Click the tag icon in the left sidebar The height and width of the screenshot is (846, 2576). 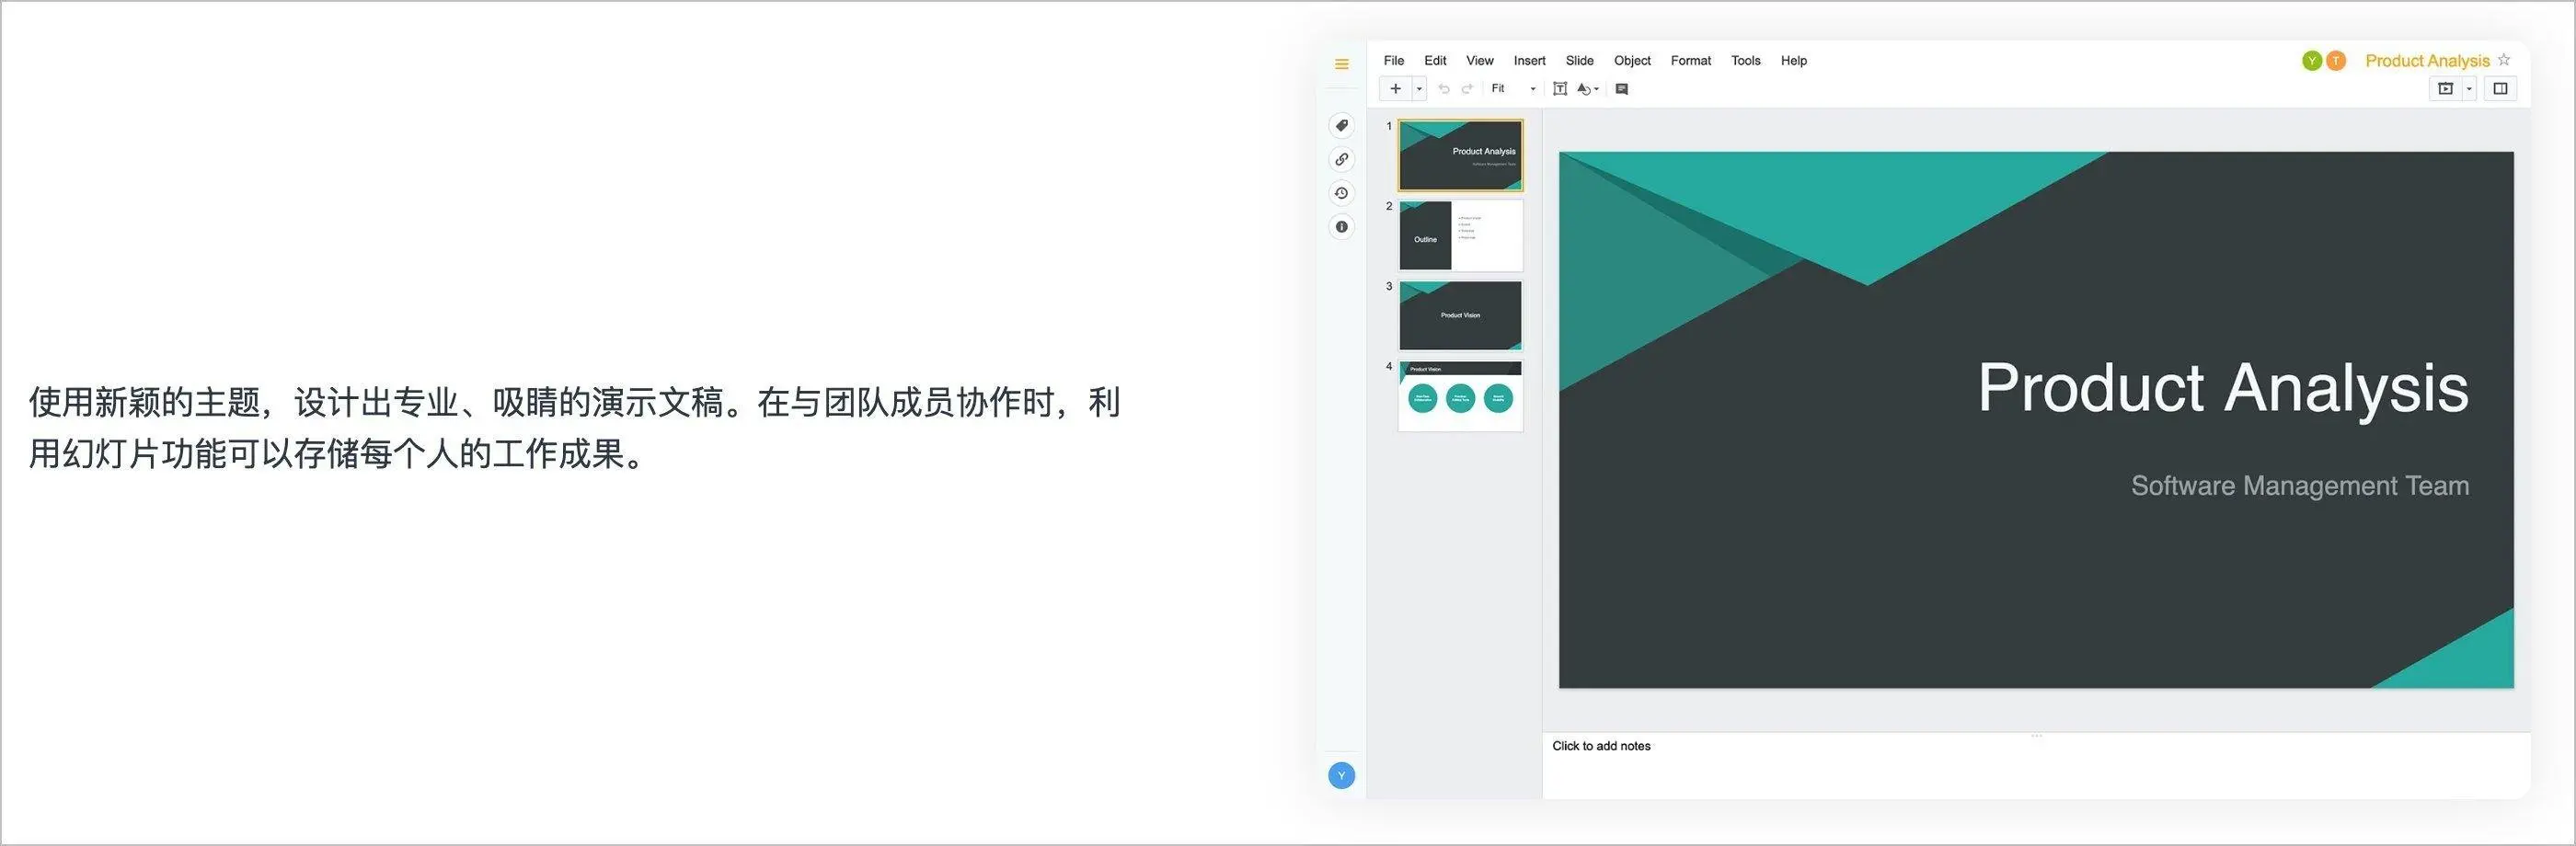click(1341, 124)
